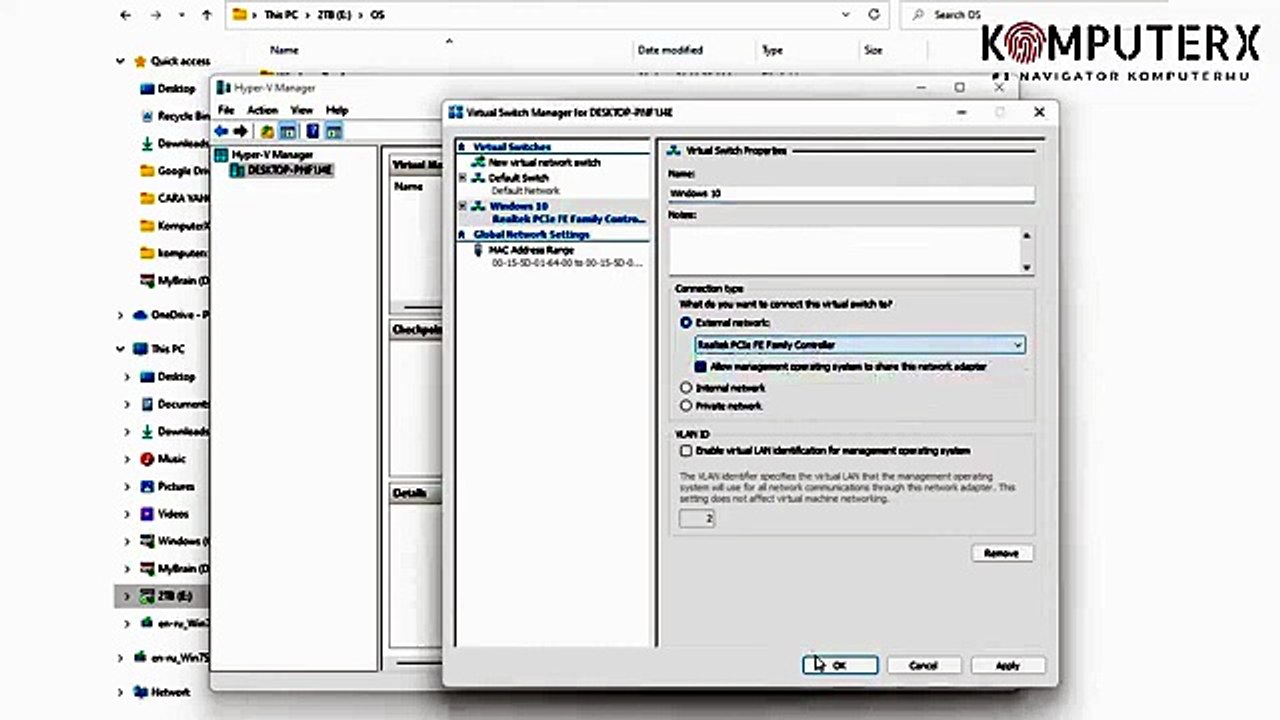
Task: Click the DESKTOP-PHF1J4E server icon in tree
Action: click(x=238, y=170)
